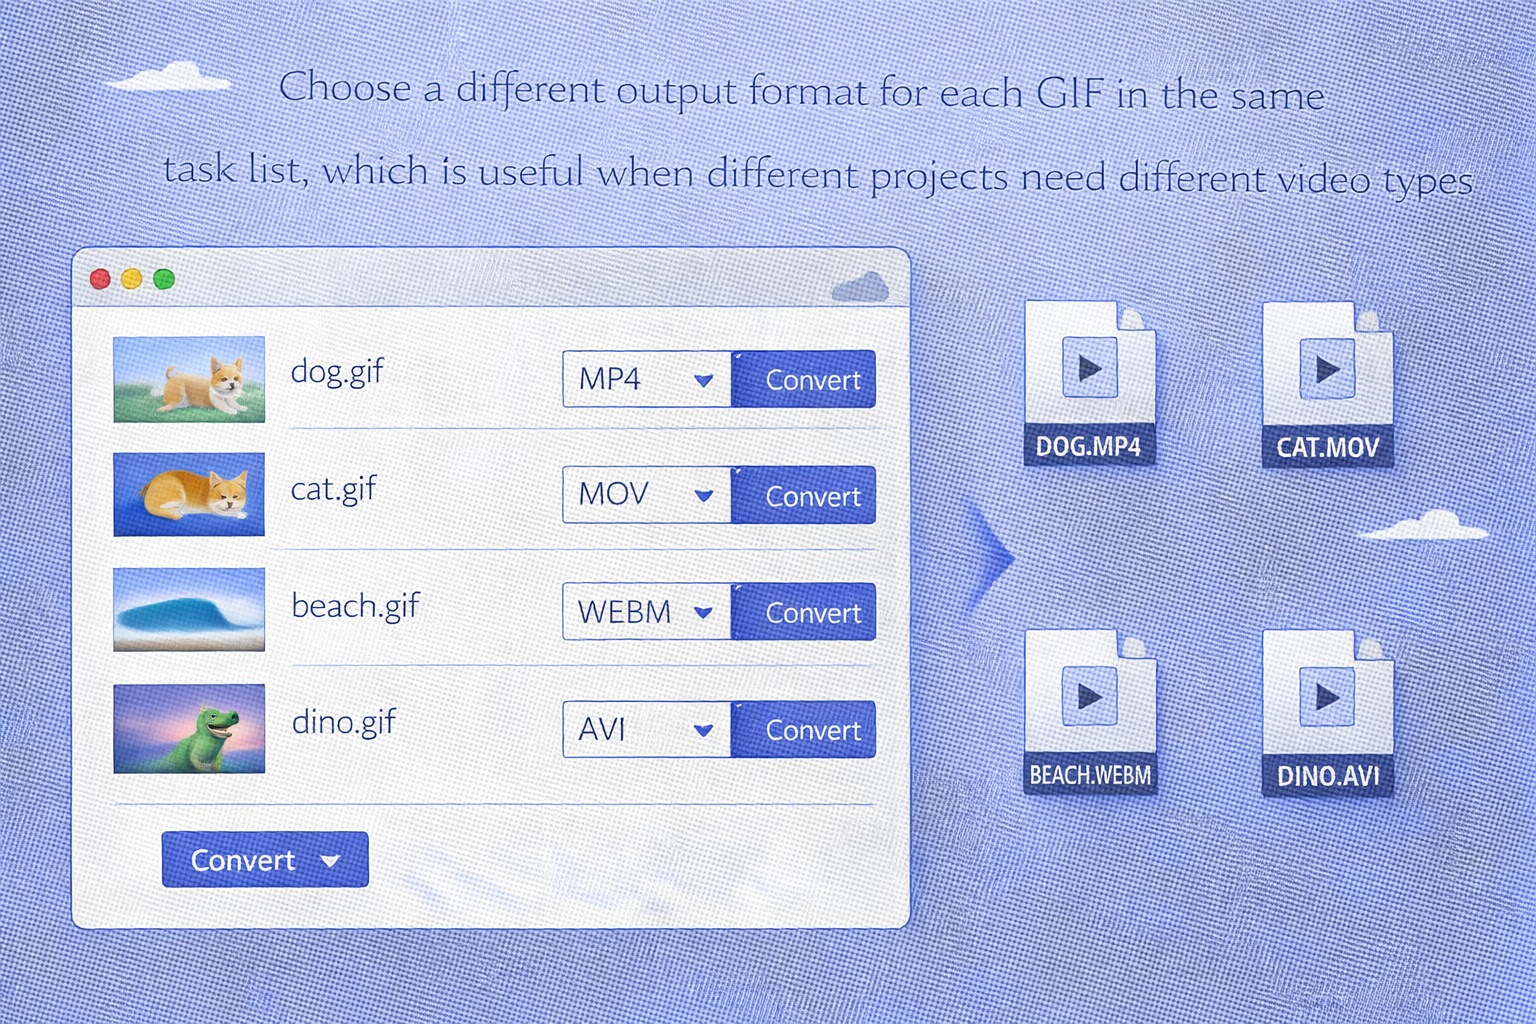Screen dimensions: 1536x1024
Task: Click the red close window dot
Action: click(100, 279)
